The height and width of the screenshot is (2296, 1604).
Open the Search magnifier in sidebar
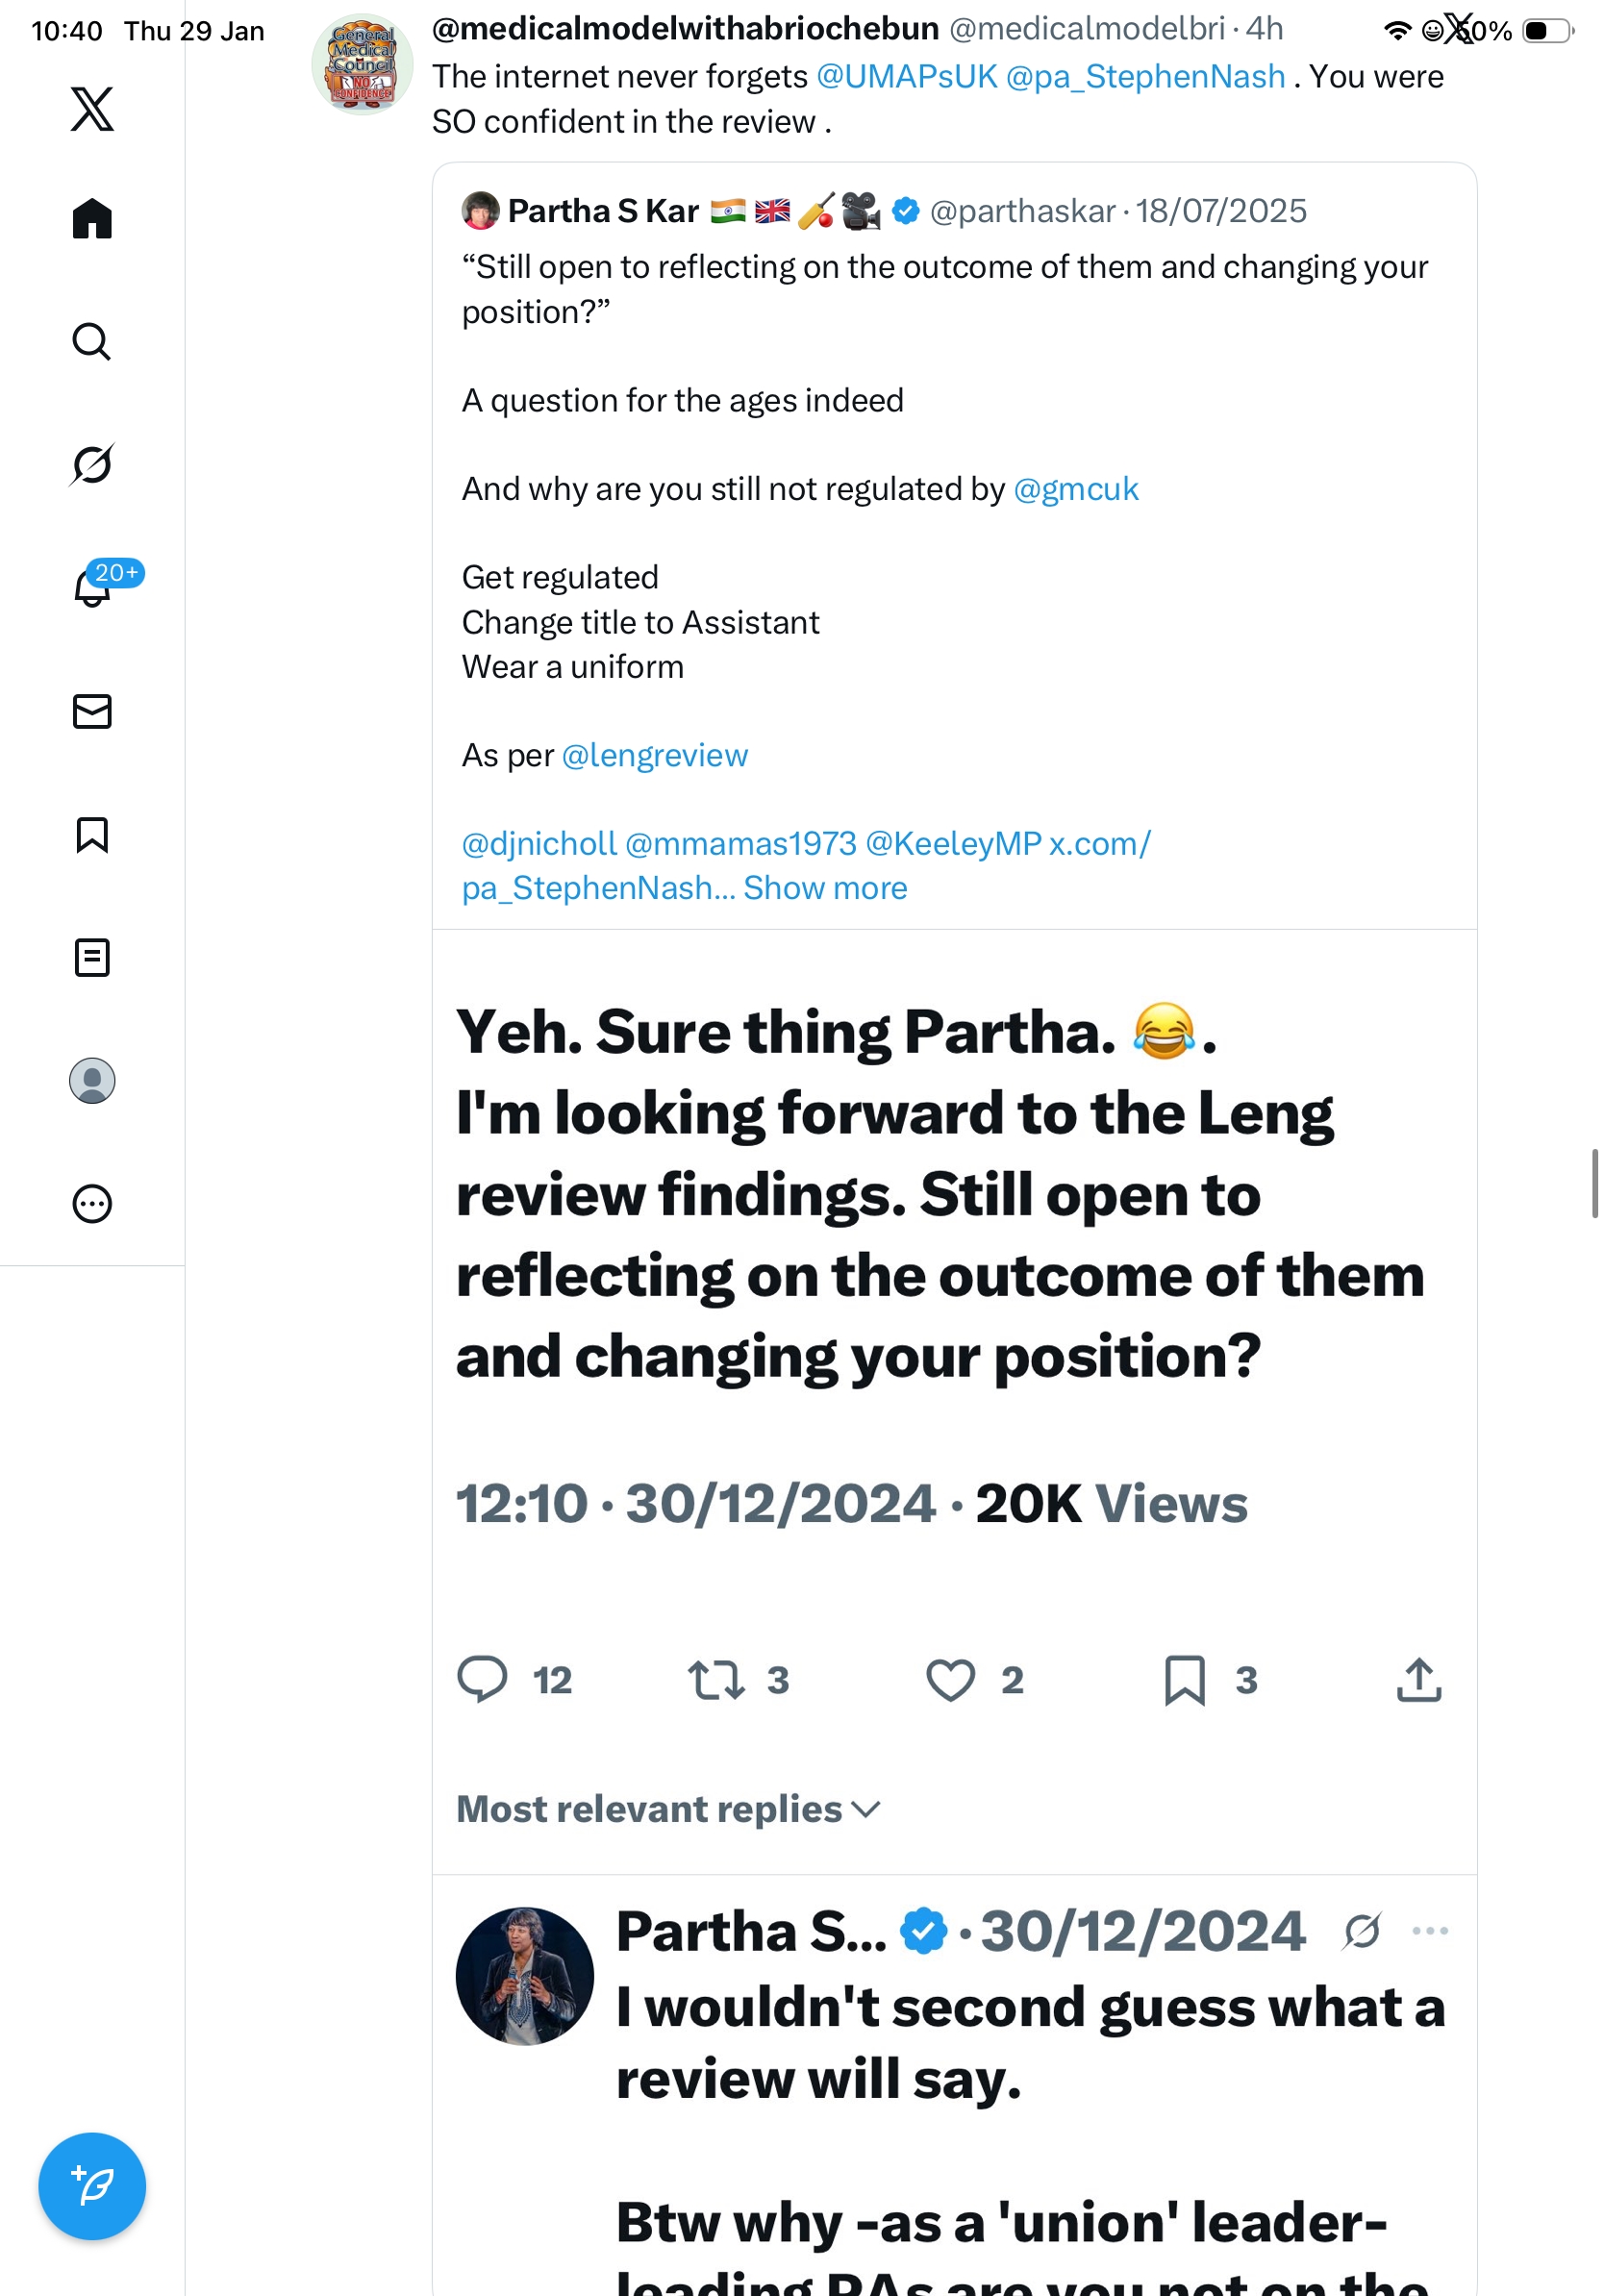(92, 342)
